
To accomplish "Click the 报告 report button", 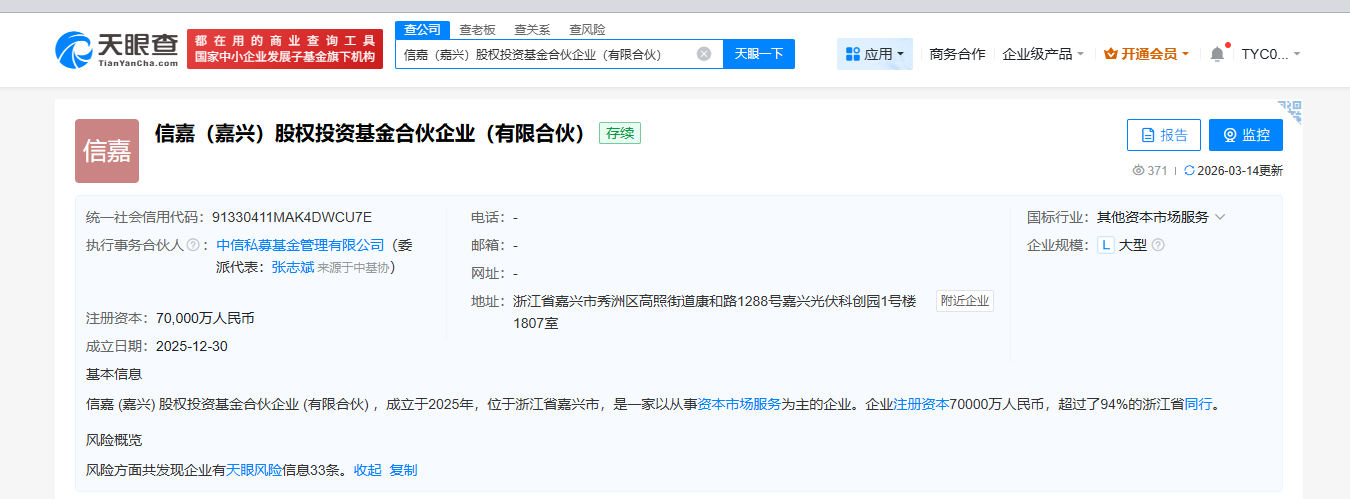I will pos(1163,135).
